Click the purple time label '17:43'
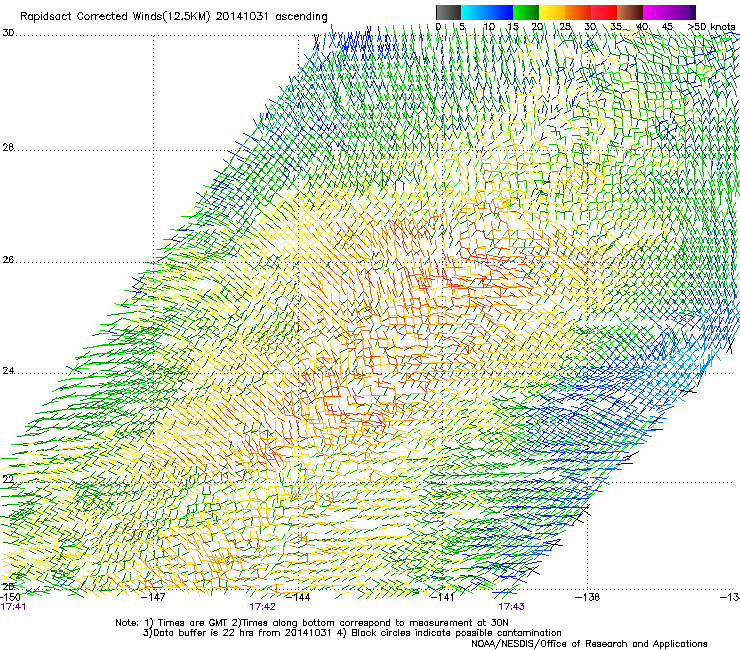 tap(512, 607)
